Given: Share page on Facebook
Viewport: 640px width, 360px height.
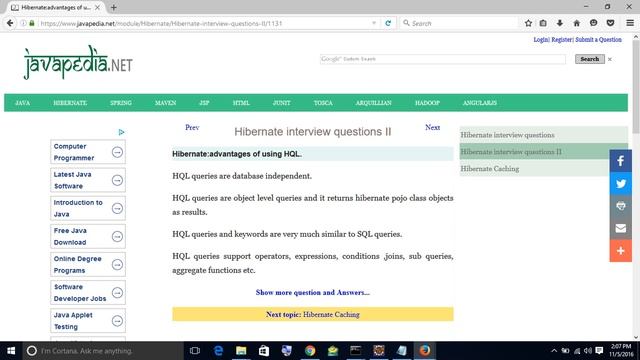Looking at the screenshot, I should [620, 161].
